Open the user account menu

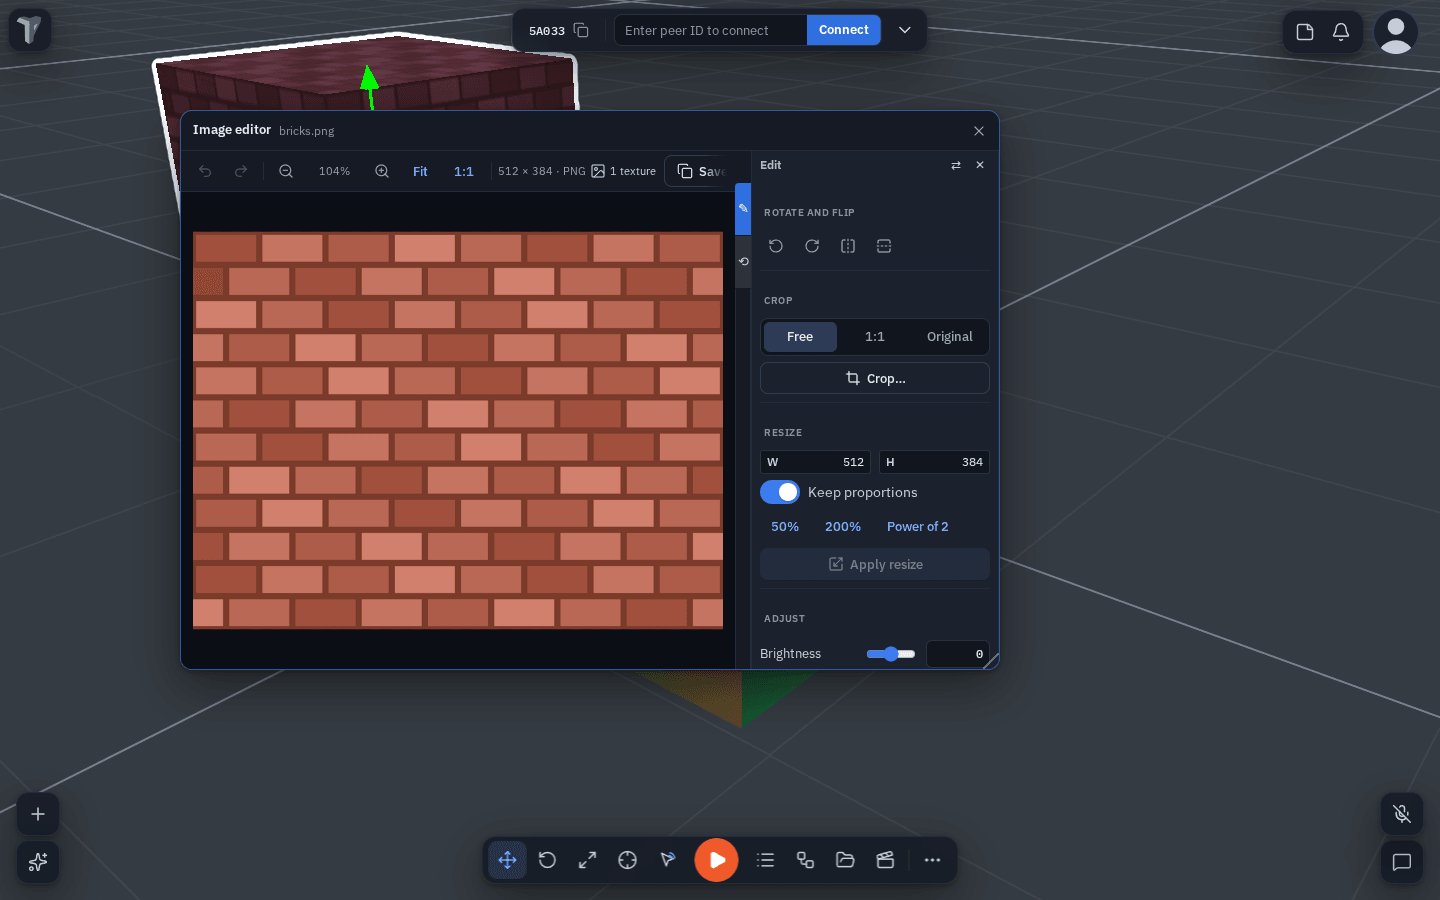(1396, 32)
